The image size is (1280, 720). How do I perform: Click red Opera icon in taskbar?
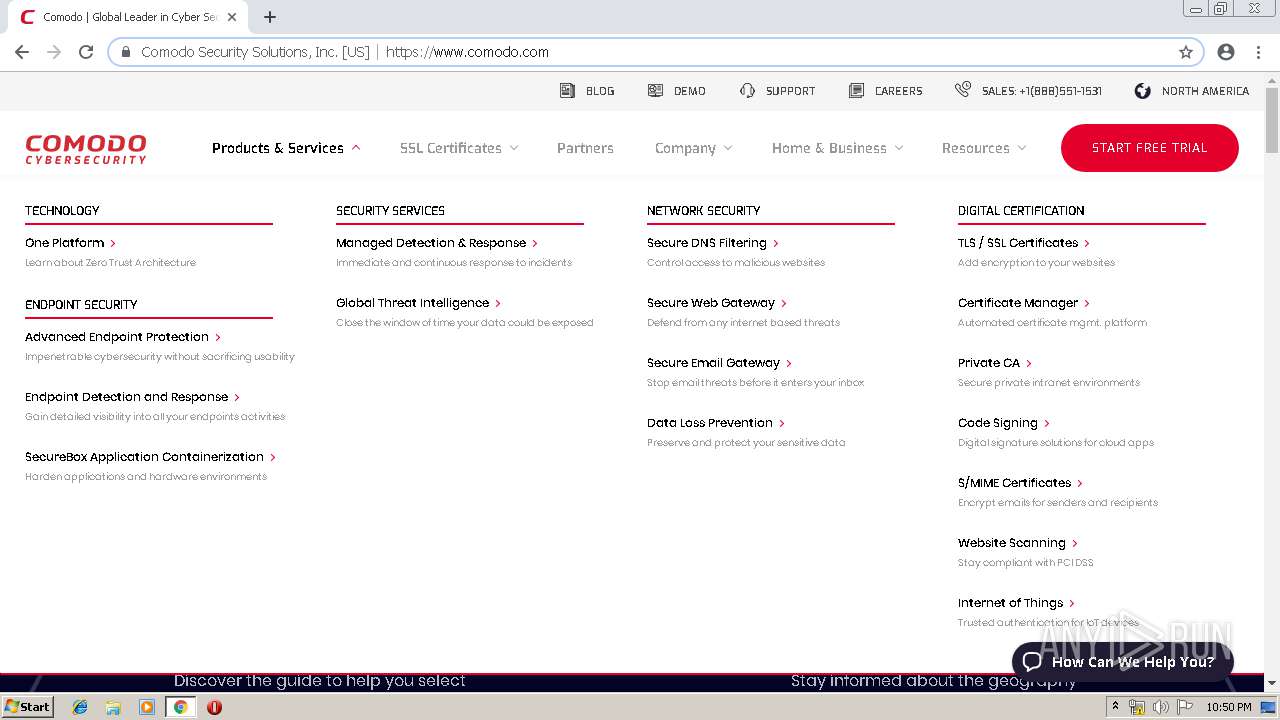pyautogui.click(x=214, y=707)
